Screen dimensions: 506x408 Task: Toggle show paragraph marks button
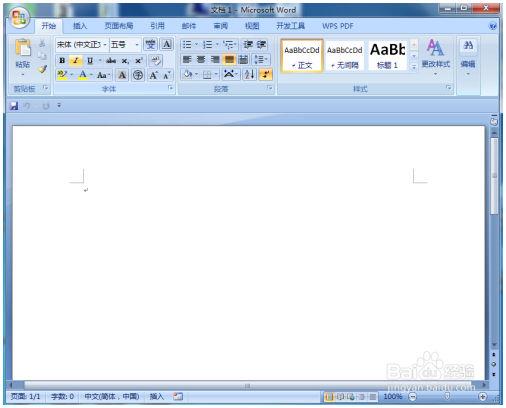click(266, 74)
